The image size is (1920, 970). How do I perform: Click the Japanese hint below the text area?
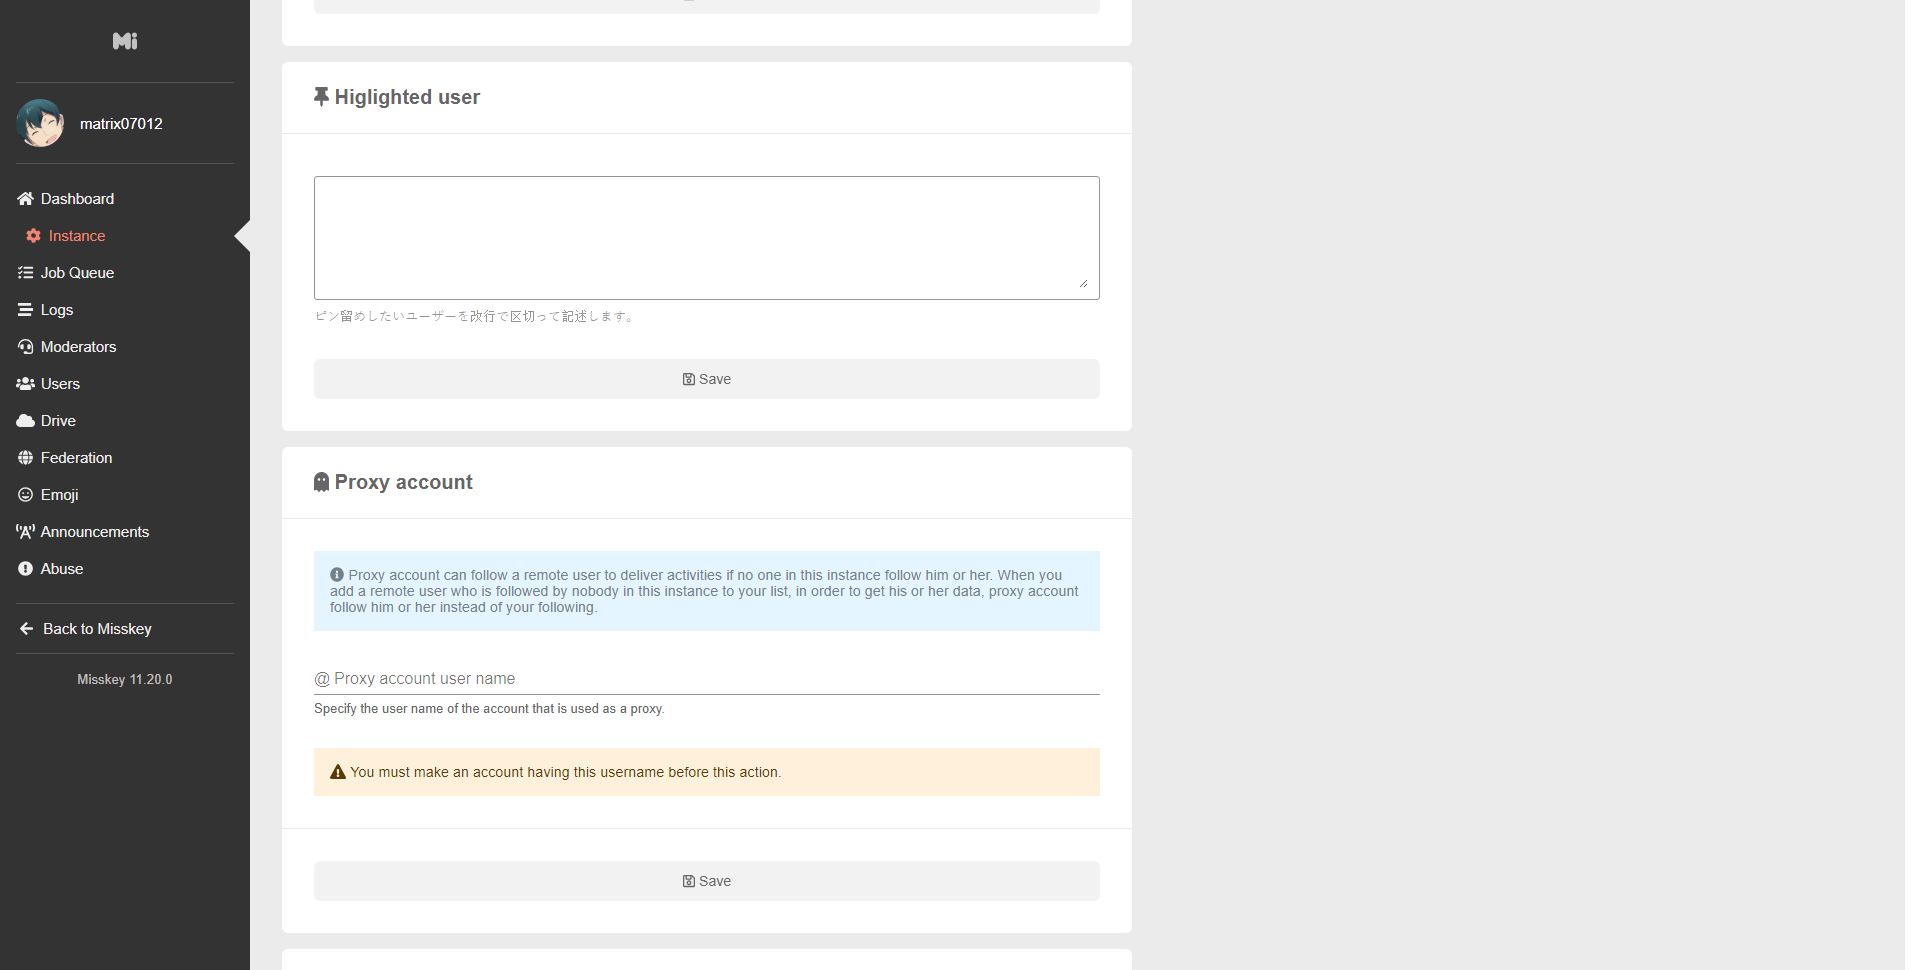[476, 316]
